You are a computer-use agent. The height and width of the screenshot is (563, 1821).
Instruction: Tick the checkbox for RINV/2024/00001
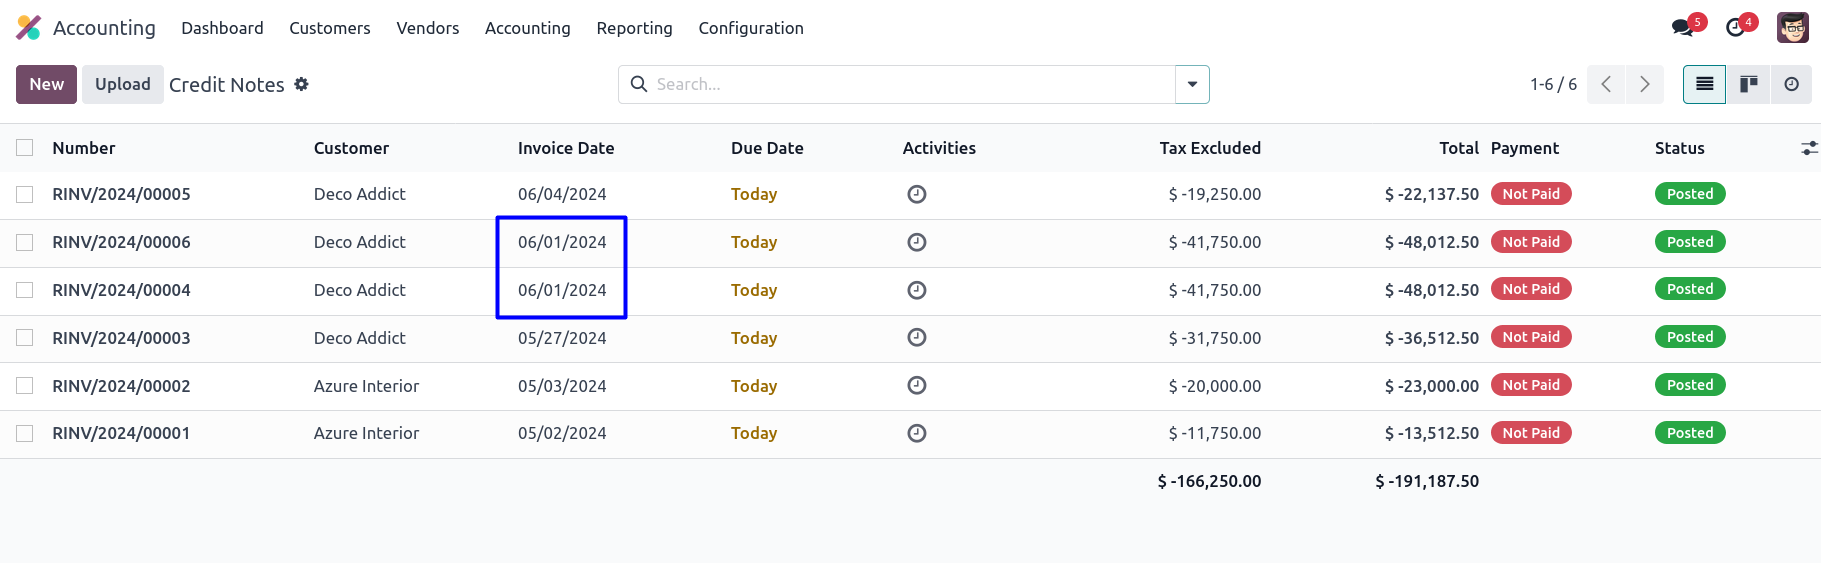25,433
